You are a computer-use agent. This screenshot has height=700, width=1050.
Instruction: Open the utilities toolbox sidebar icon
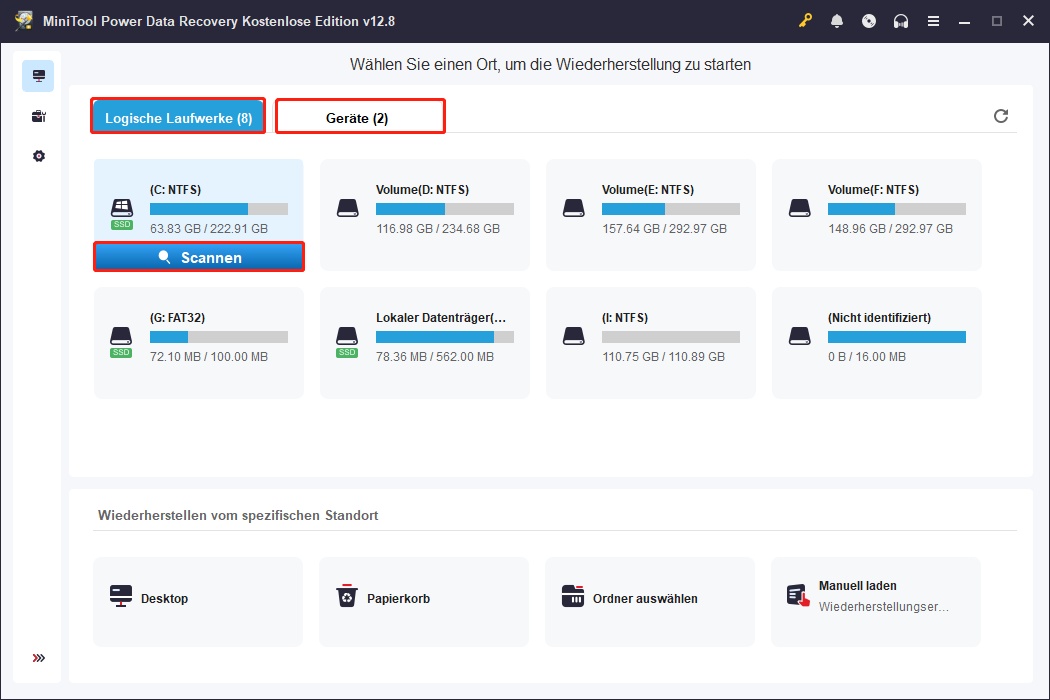39,117
